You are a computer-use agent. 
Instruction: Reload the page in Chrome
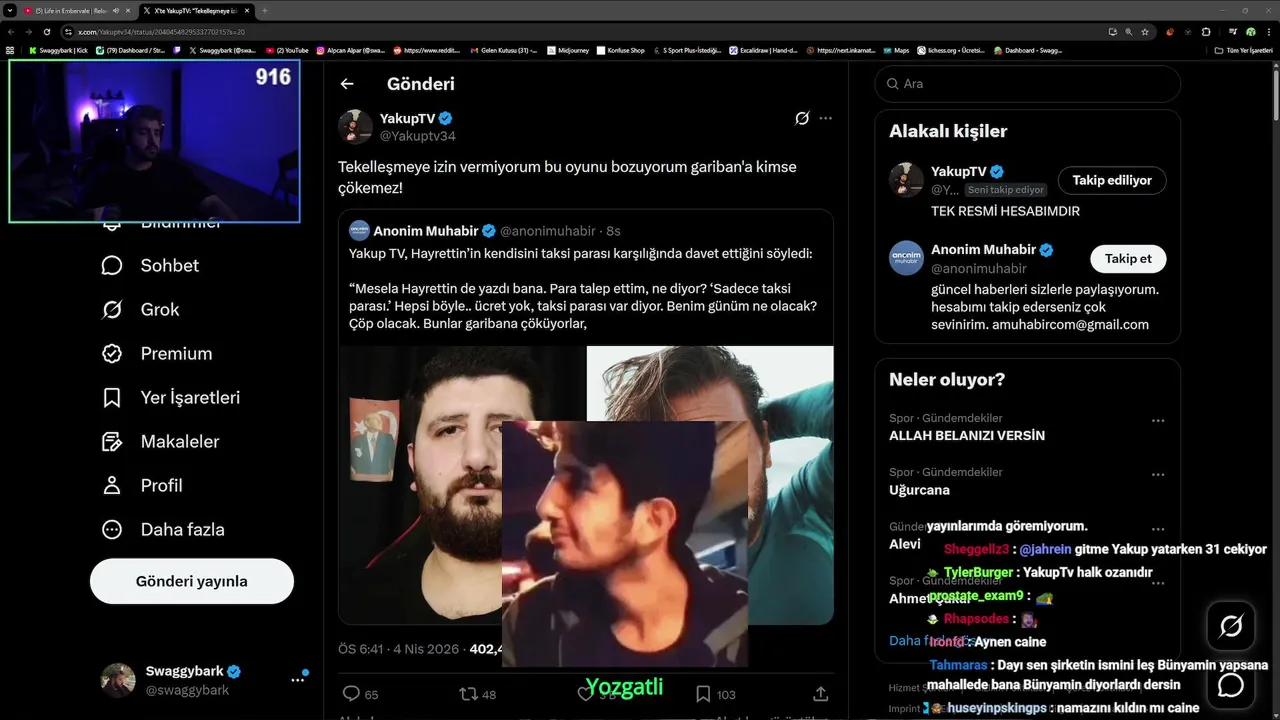click(x=46, y=31)
